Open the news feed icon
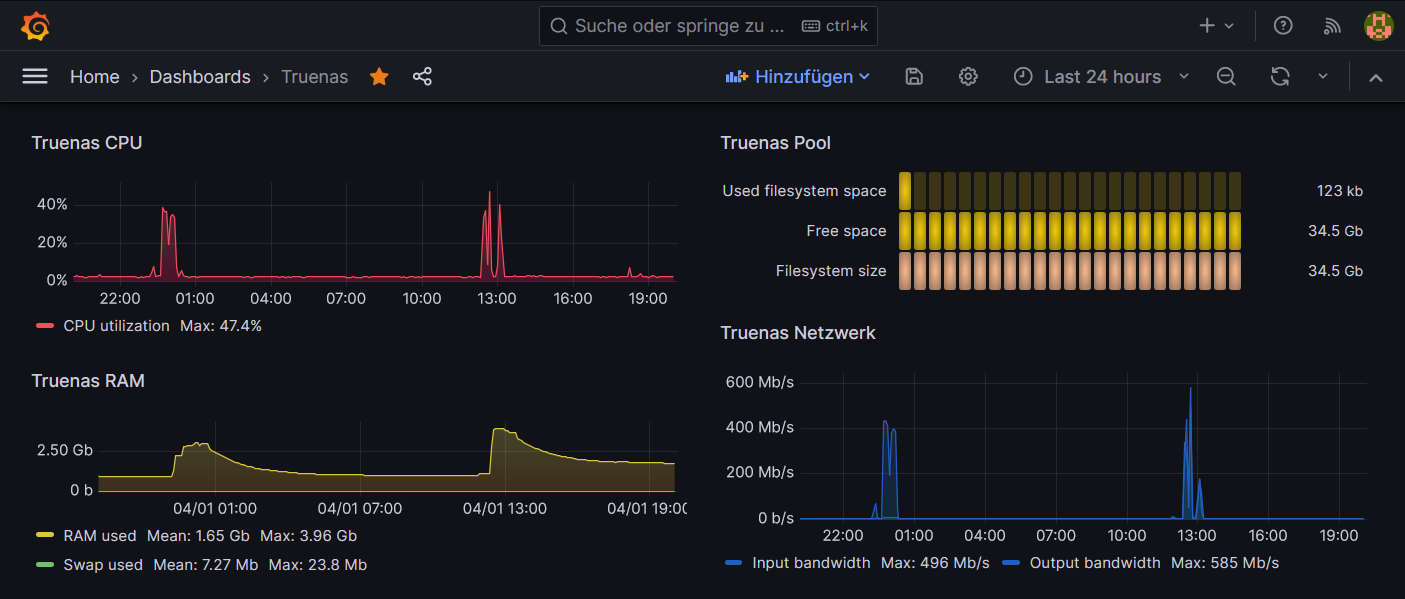 coord(1331,26)
